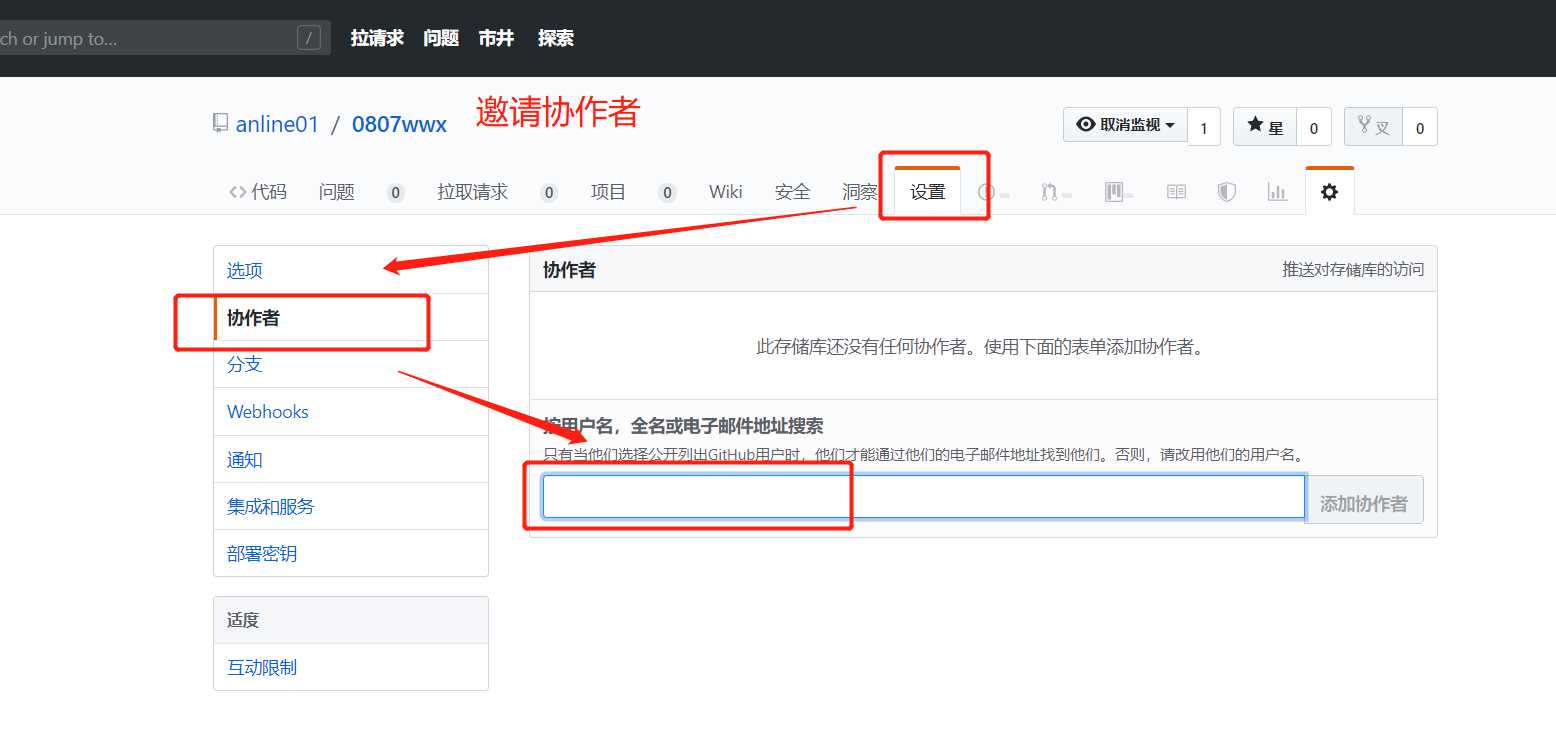Switch to the 洞察 tab
Image resolution: width=1556 pixels, height=748 pixels.
[860, 192]
